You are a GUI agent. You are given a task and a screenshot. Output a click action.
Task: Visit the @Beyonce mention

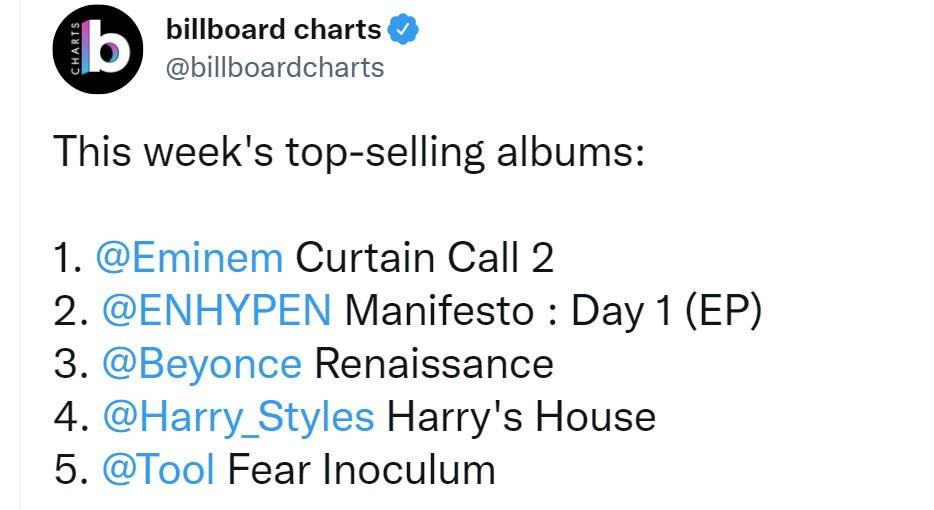click(202, 364)
